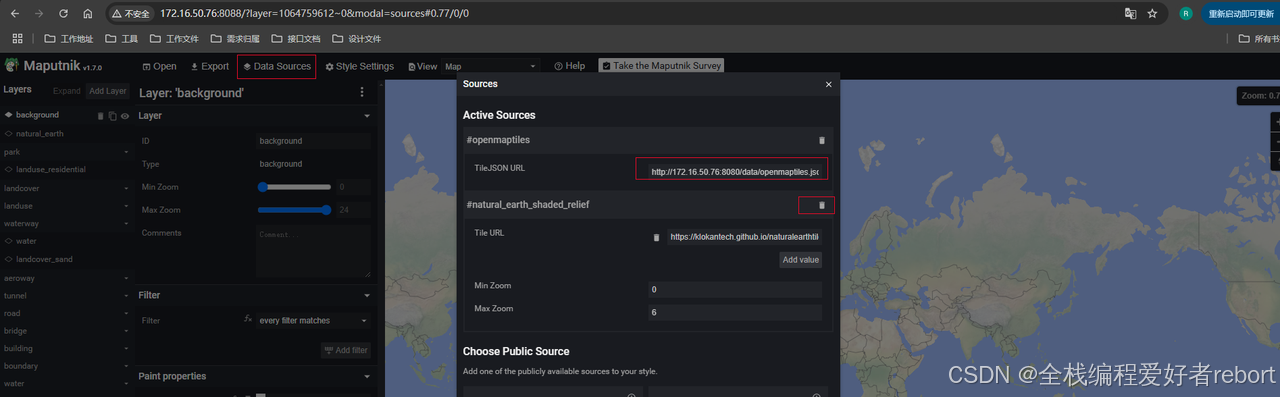The image size is (1280, 397).
Task: Toggle visibility of the background layer
Action: point(125,116)
